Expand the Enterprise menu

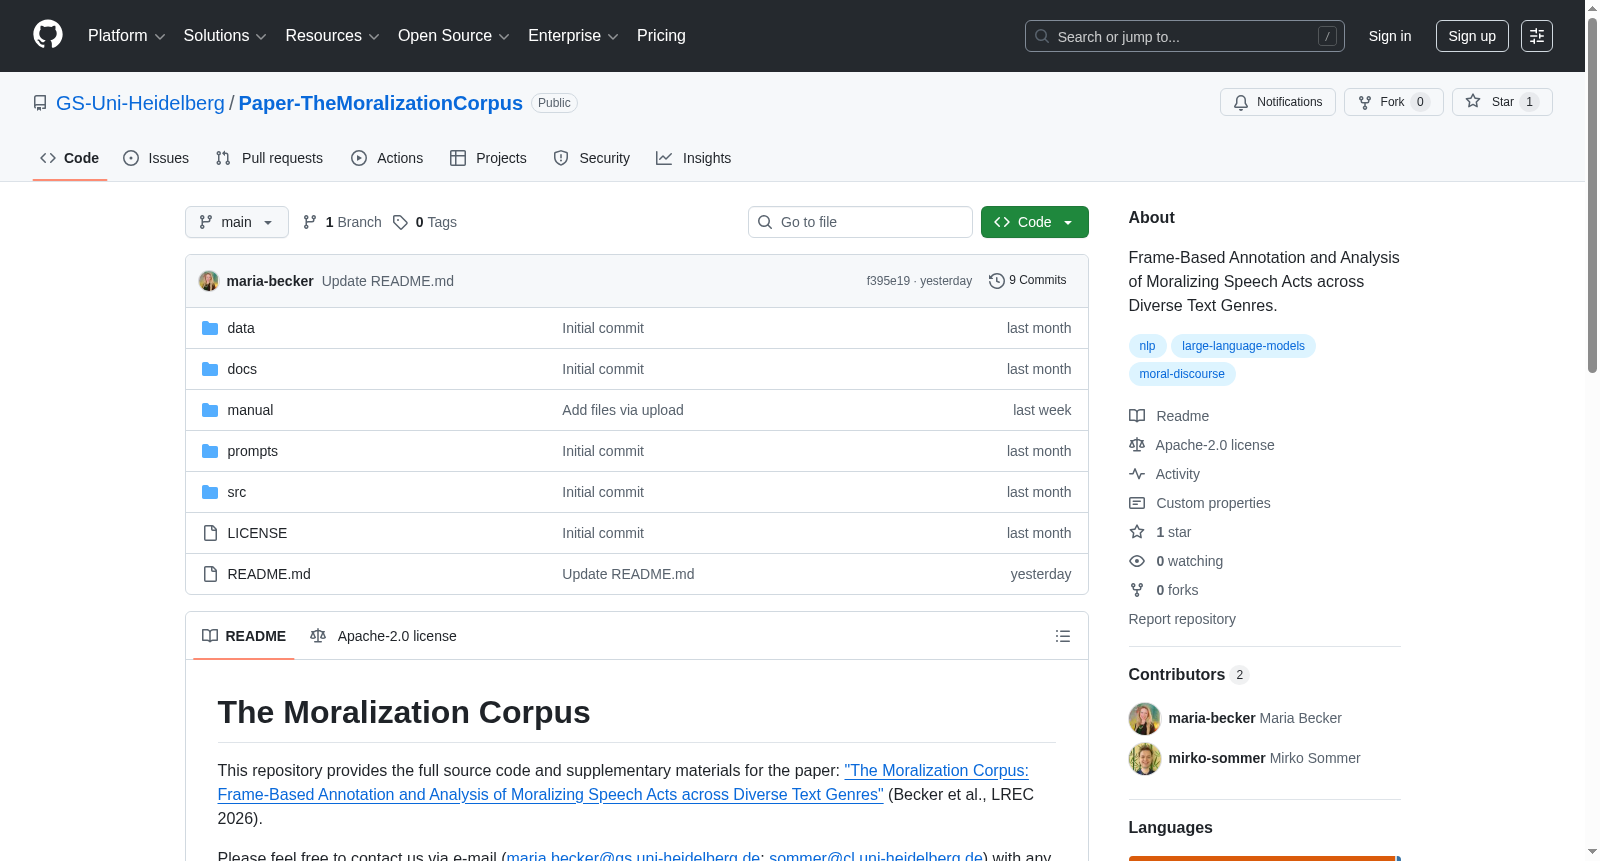573,36
